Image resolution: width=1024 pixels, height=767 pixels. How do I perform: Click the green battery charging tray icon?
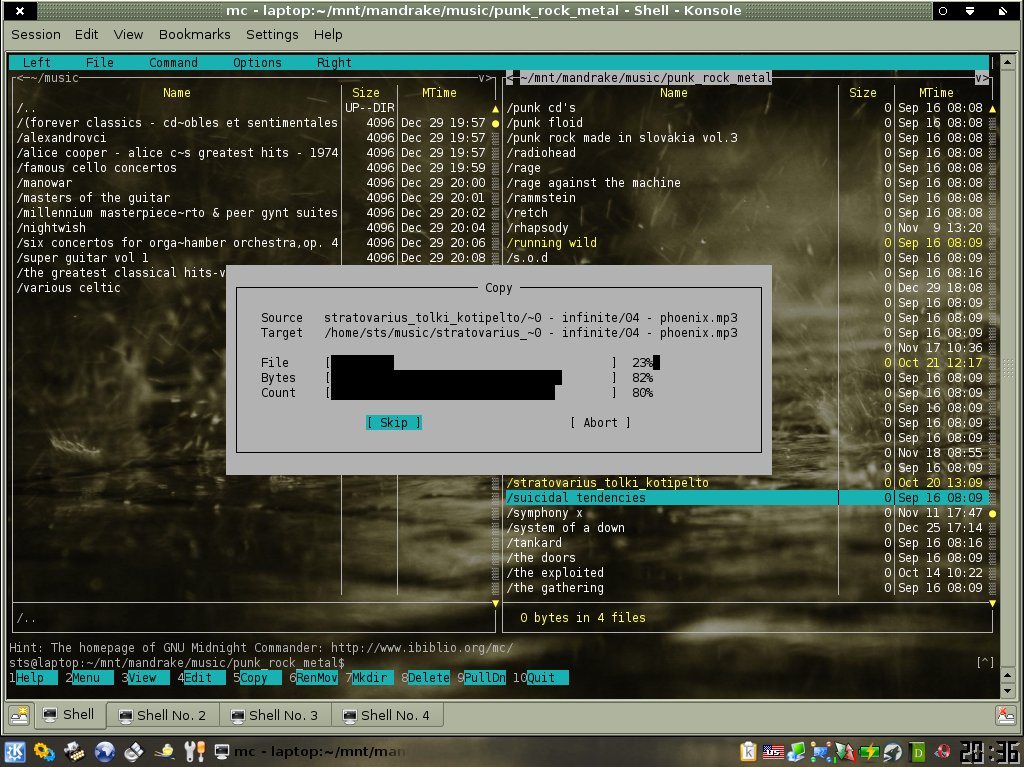tap(869, 753)
